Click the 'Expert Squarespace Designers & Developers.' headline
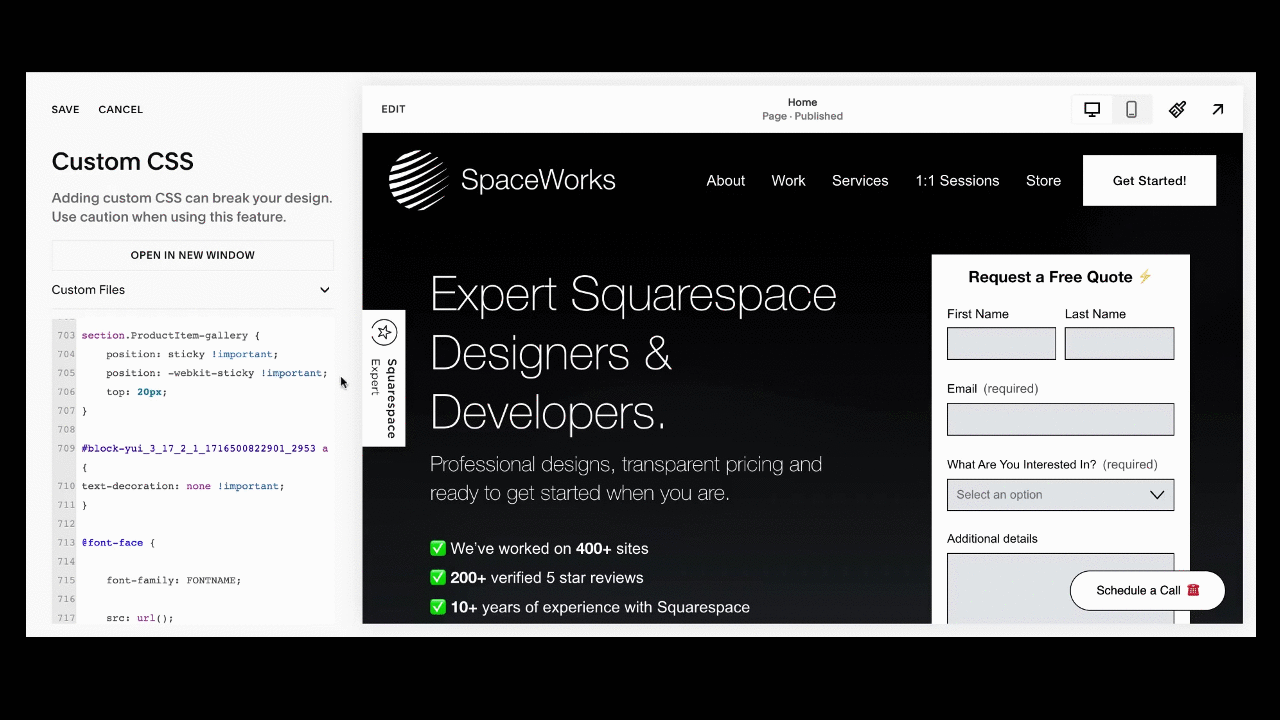This screenshot has height=720, width=1280. [633, 353]
